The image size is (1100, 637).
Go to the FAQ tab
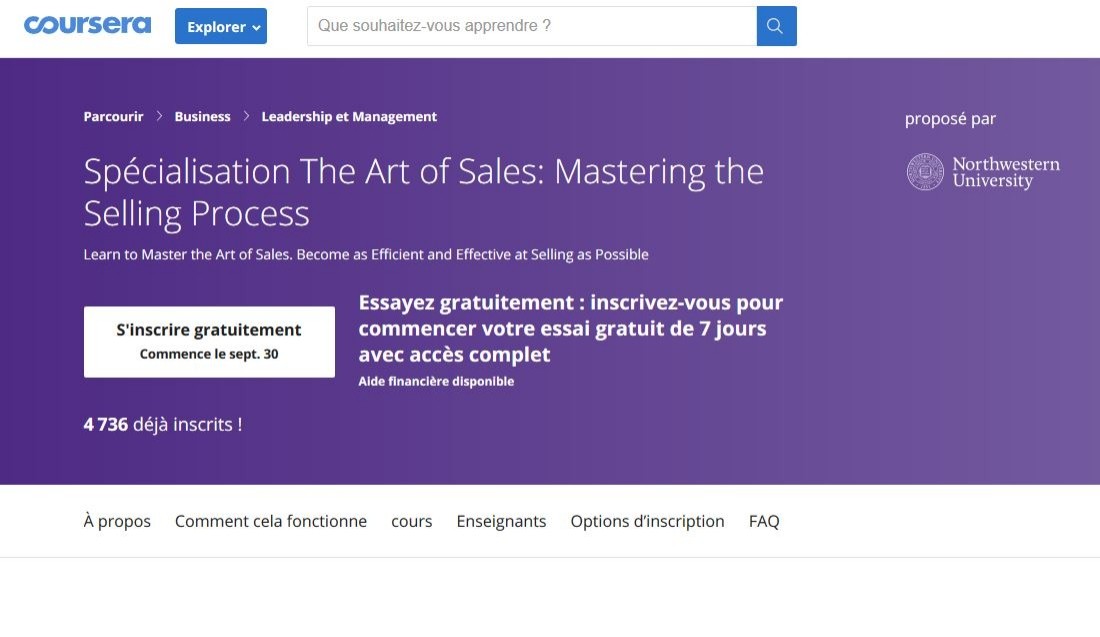pos(764,521)
